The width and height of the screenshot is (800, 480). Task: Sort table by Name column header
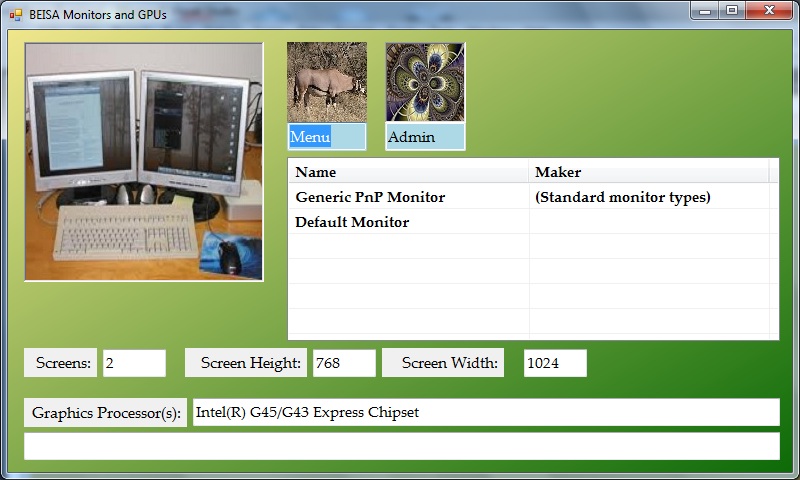click(x=408, y=172)
